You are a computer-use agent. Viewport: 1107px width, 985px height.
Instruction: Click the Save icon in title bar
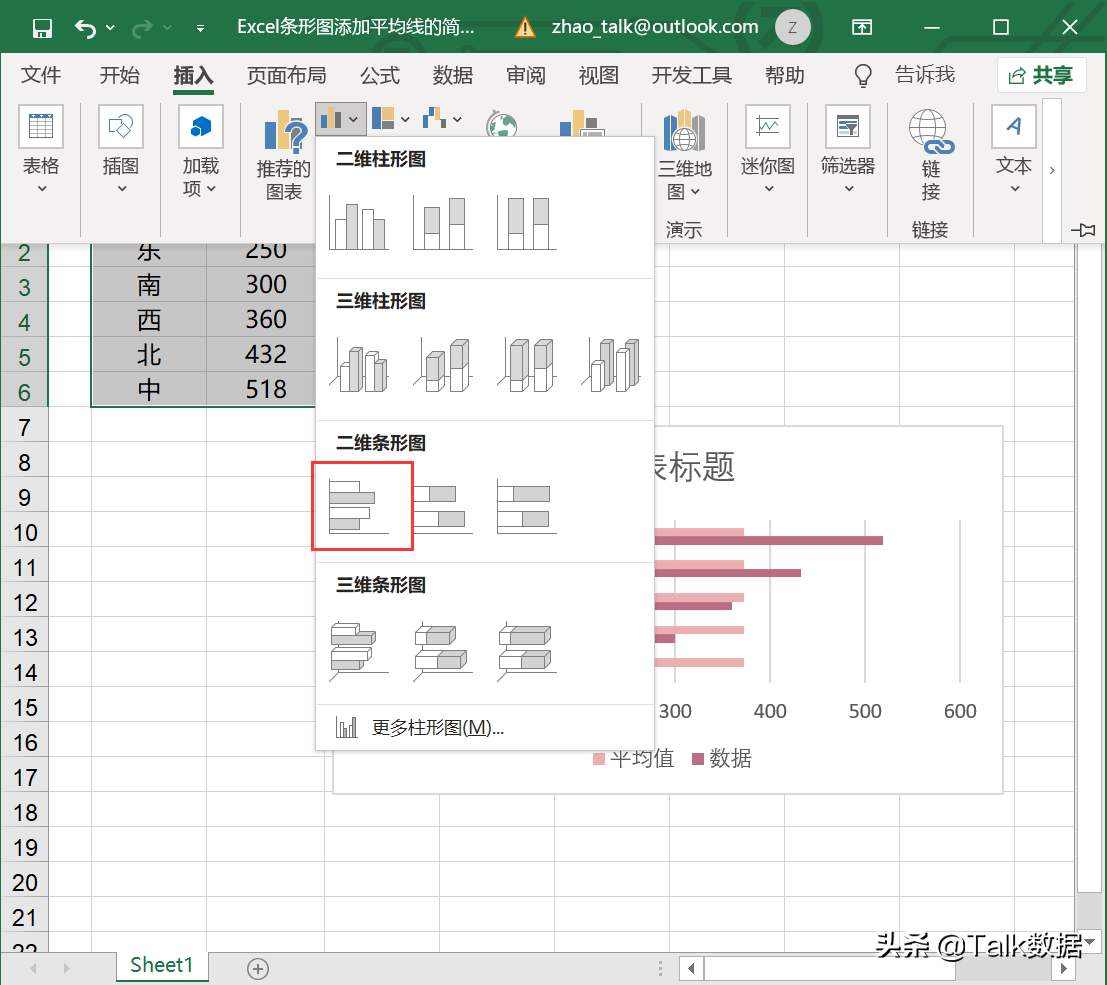pyautogui.click(x=42, y=28)
